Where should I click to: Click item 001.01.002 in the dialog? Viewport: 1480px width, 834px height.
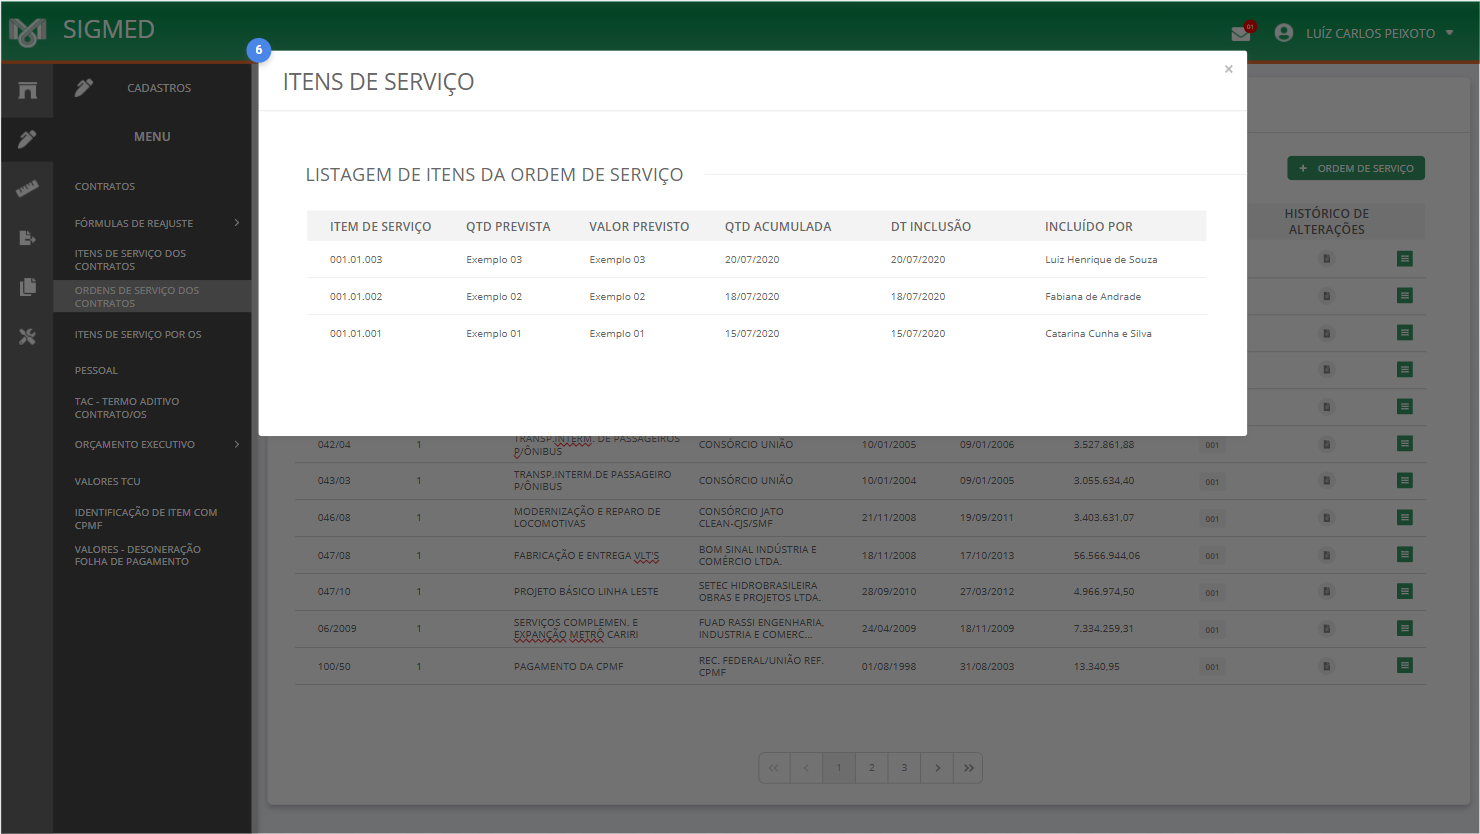click(x=356, y=296)
